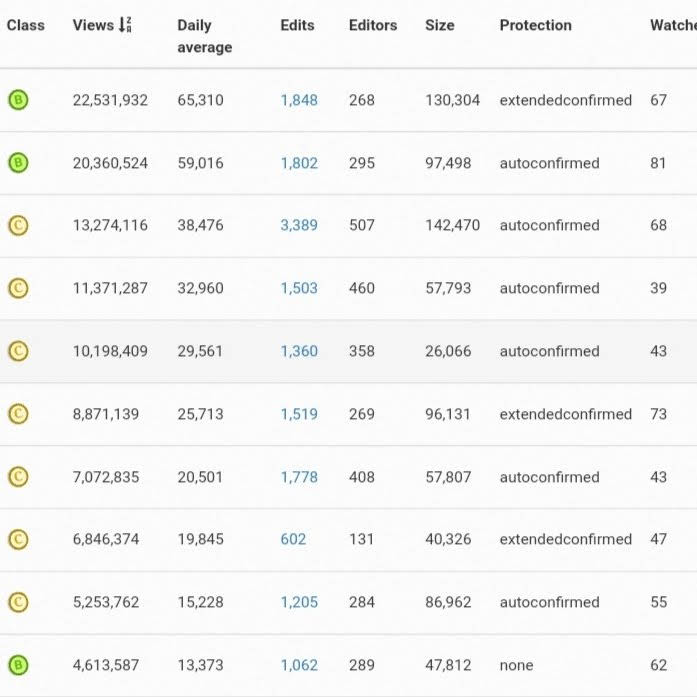
Task: Toggle the sort arrow next to Views
Action: coord(125,25)
